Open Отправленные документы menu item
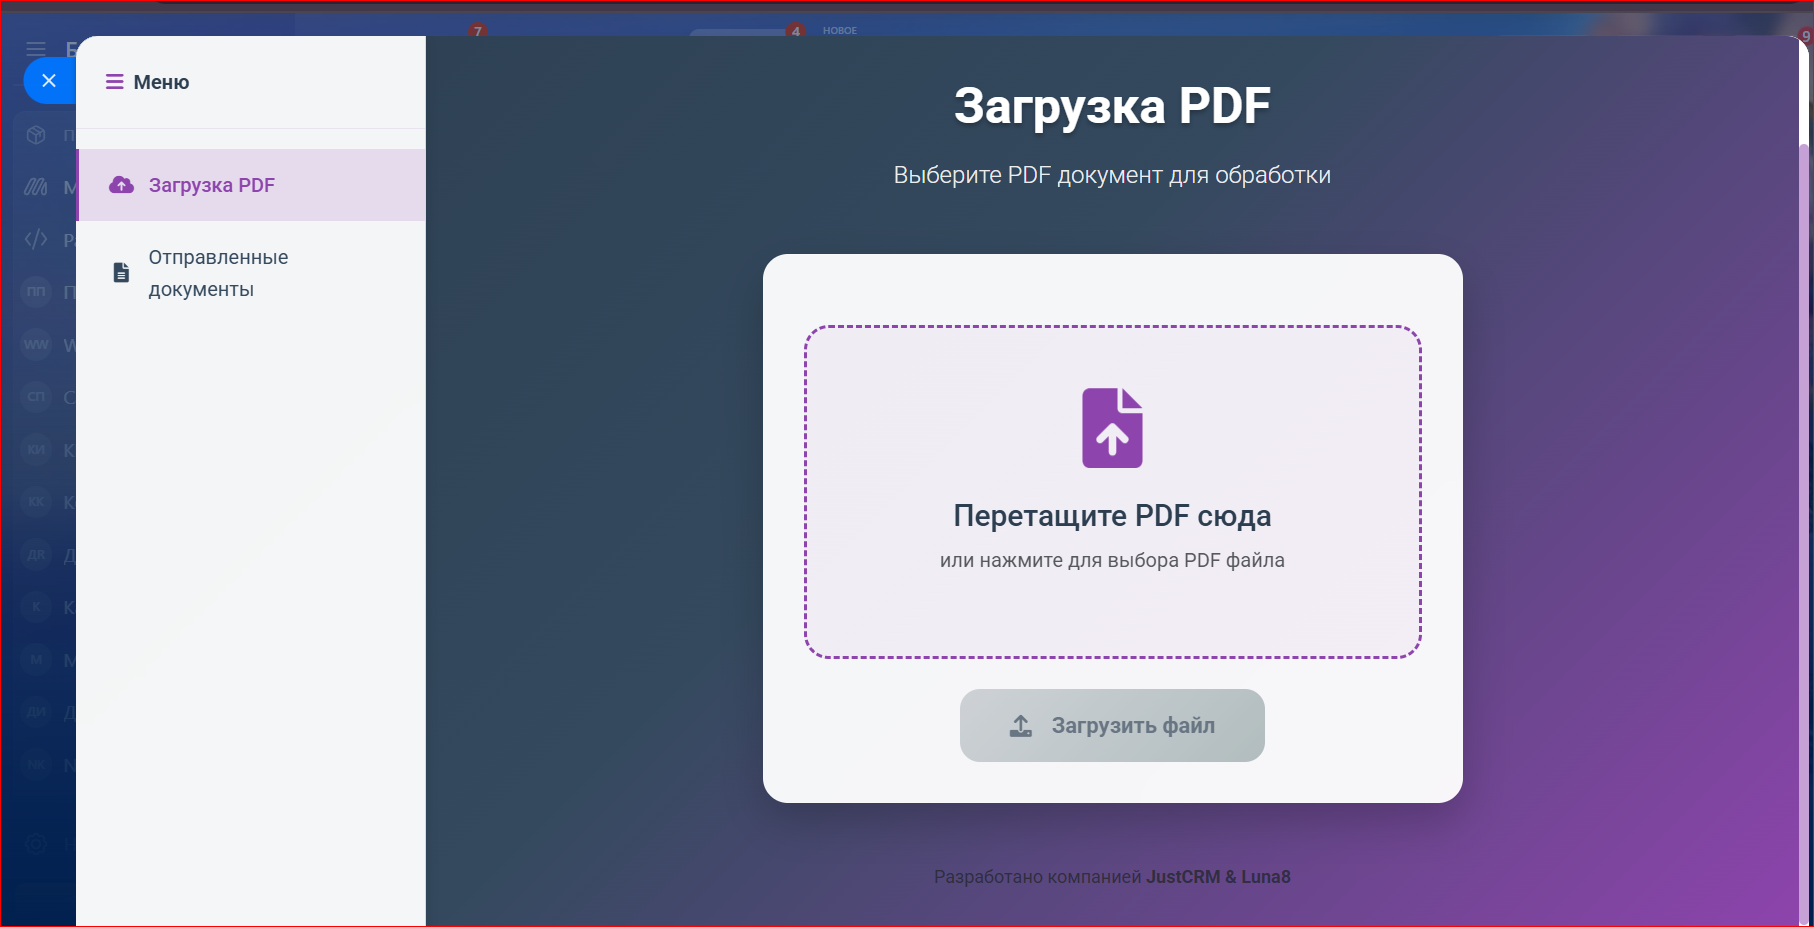The image size is (1814, 927). (251, 273)
